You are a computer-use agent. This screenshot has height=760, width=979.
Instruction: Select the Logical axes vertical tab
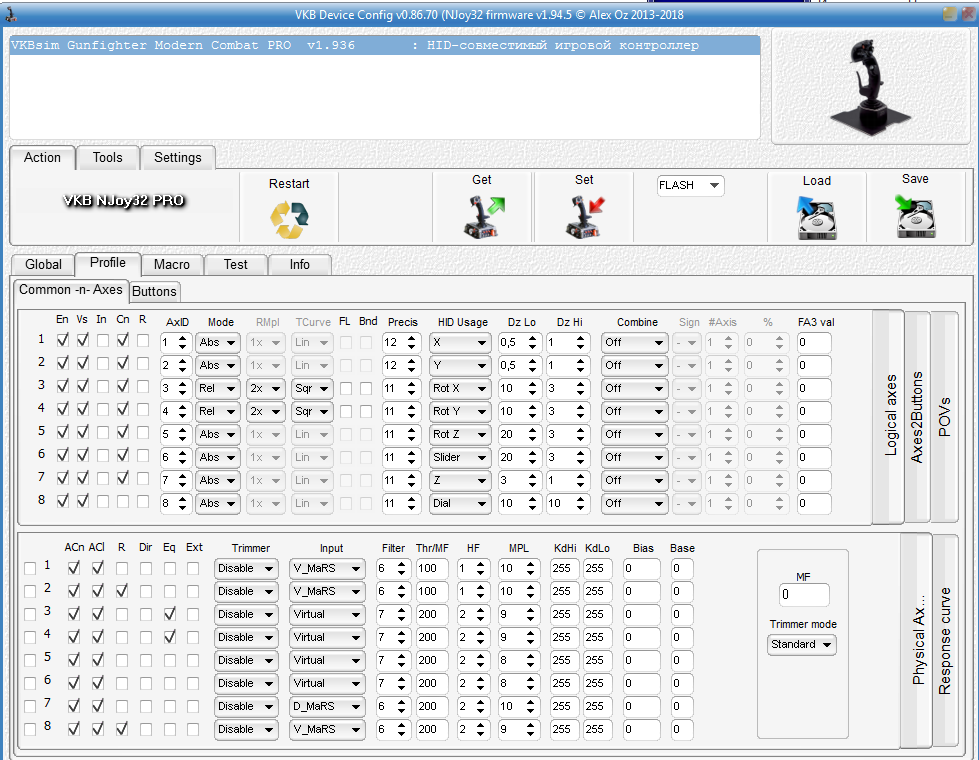889,417
